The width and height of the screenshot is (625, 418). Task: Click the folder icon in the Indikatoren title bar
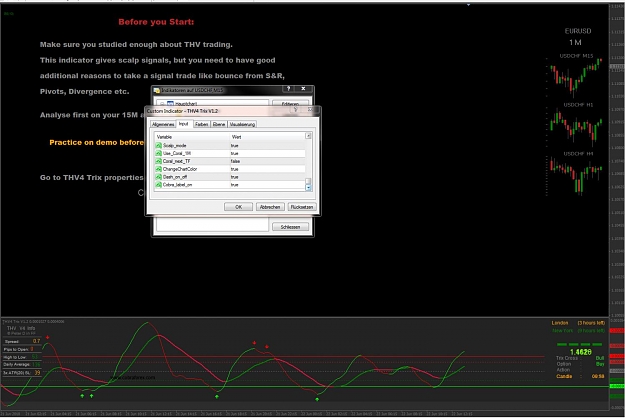coord(157,90)
